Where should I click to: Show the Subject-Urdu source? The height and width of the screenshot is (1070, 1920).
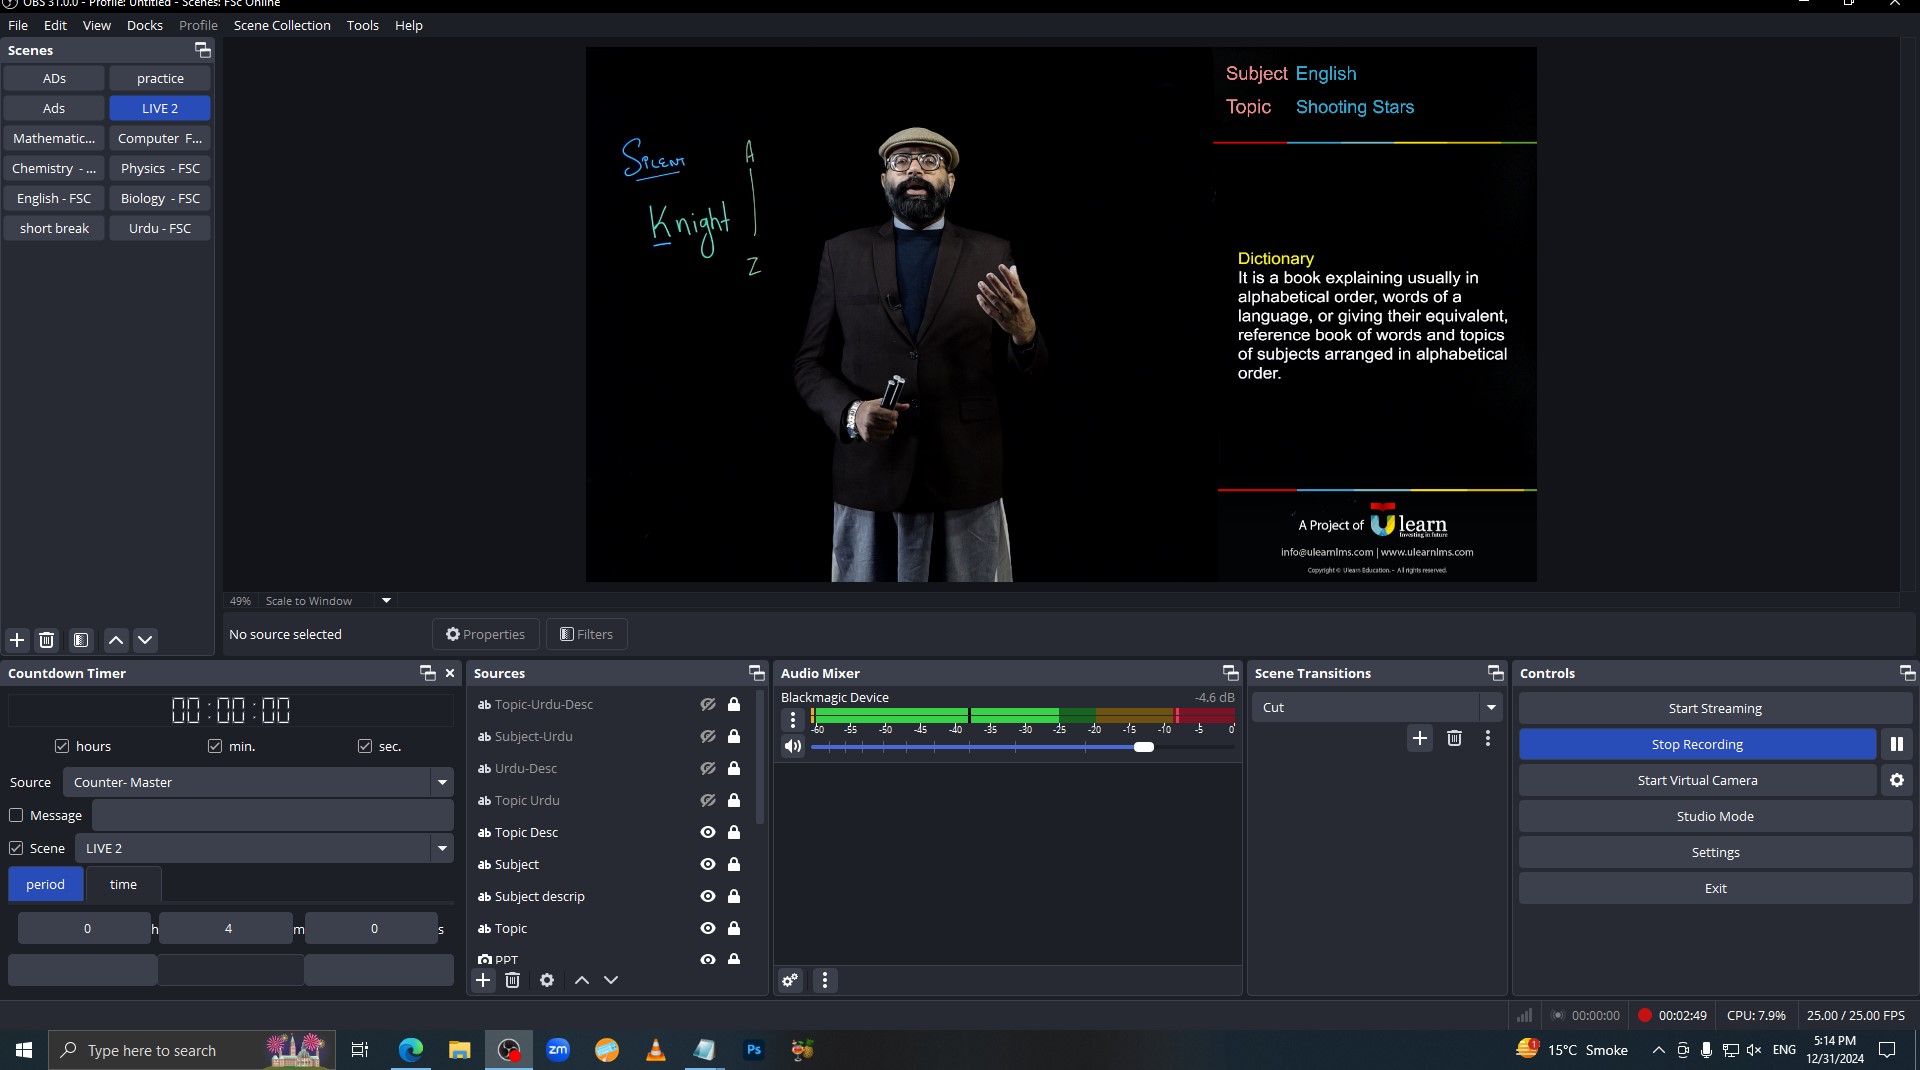tap(708, 736)
